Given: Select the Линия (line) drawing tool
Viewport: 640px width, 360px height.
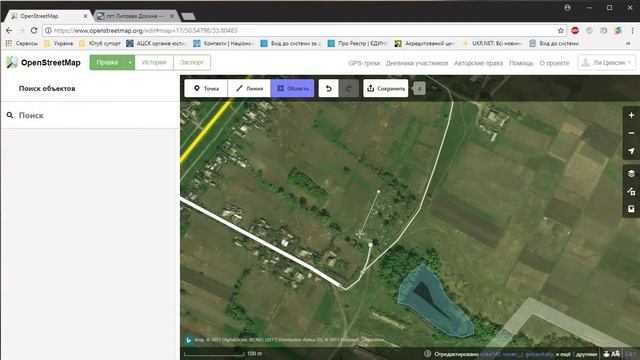Looking at the screenshot, I should click(249, 88).
